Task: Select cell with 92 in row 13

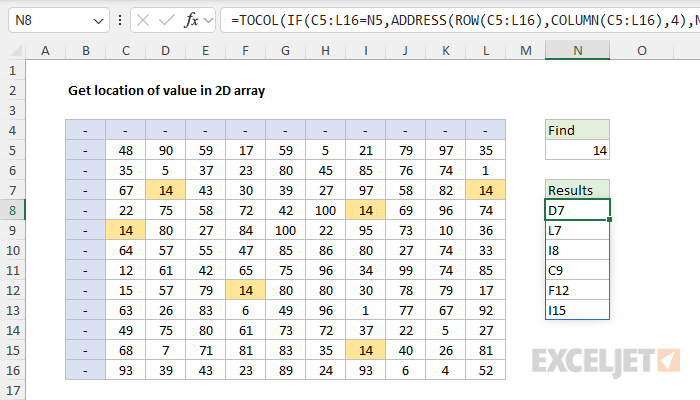Action: (486, 310)
